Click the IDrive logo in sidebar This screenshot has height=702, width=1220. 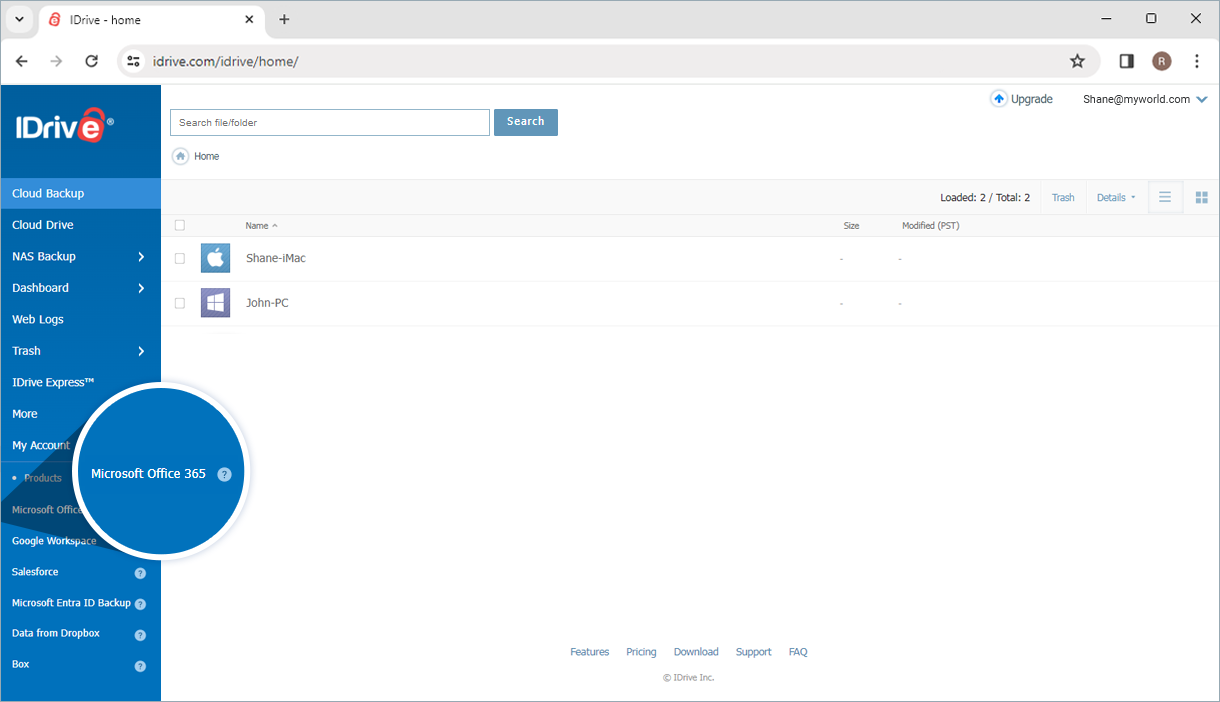(x=64, y=125)
